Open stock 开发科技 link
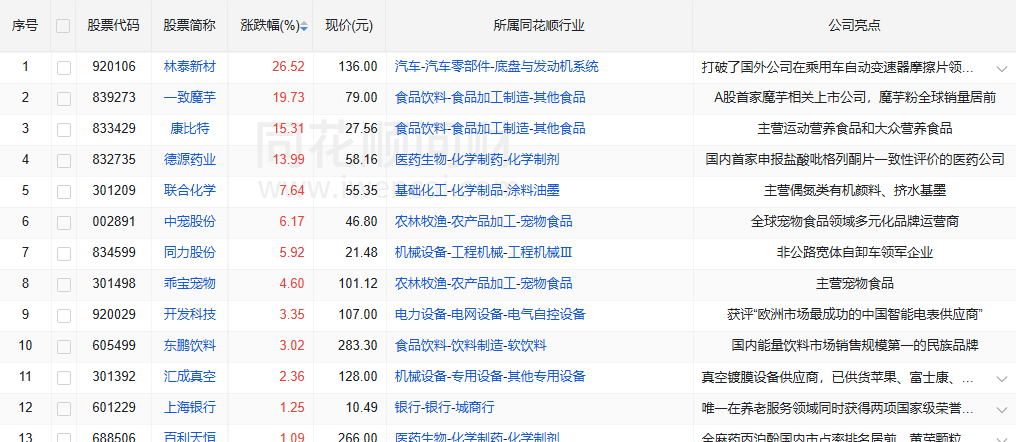The image size is (1029, 442). (190, 314)
